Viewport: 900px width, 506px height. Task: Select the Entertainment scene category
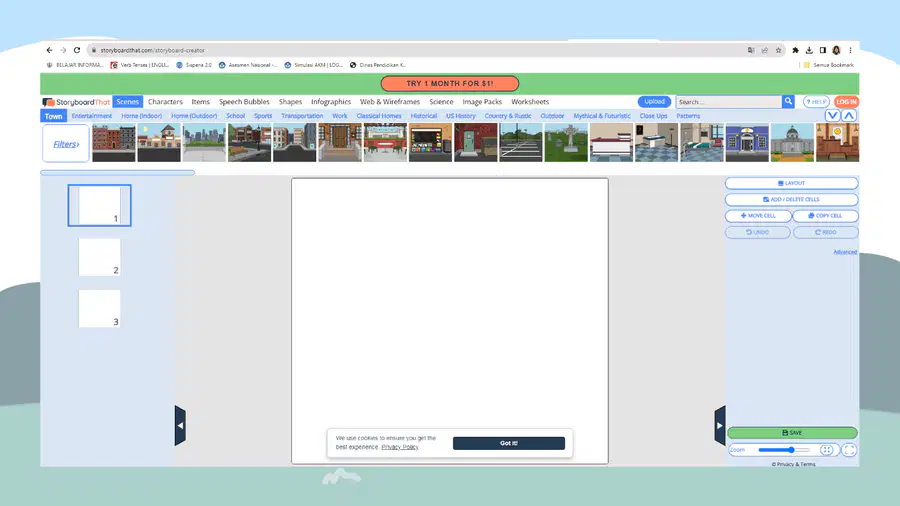point(92,116)
